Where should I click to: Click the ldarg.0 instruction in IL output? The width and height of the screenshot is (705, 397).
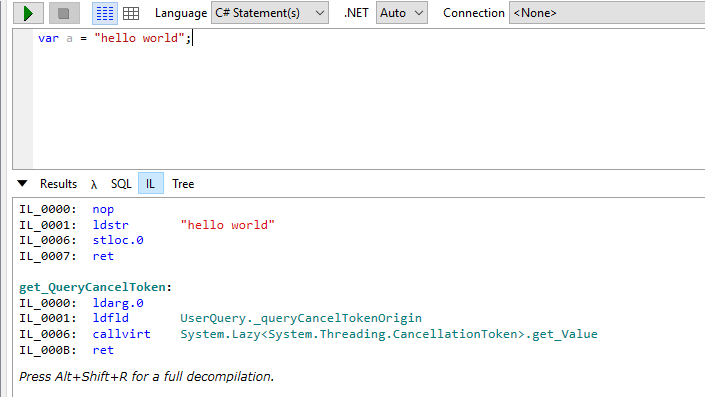[x=118, y=303]
